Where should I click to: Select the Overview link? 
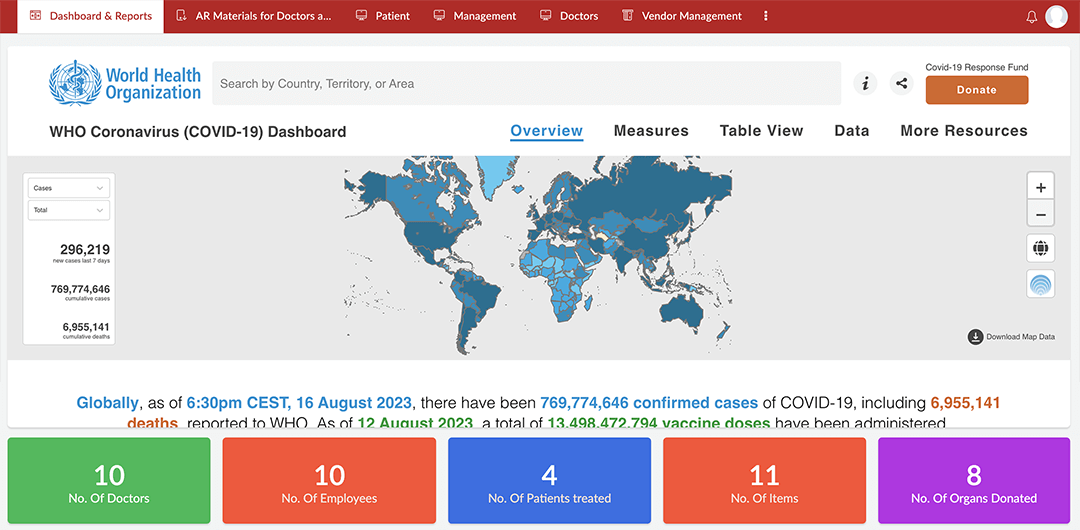546,131
